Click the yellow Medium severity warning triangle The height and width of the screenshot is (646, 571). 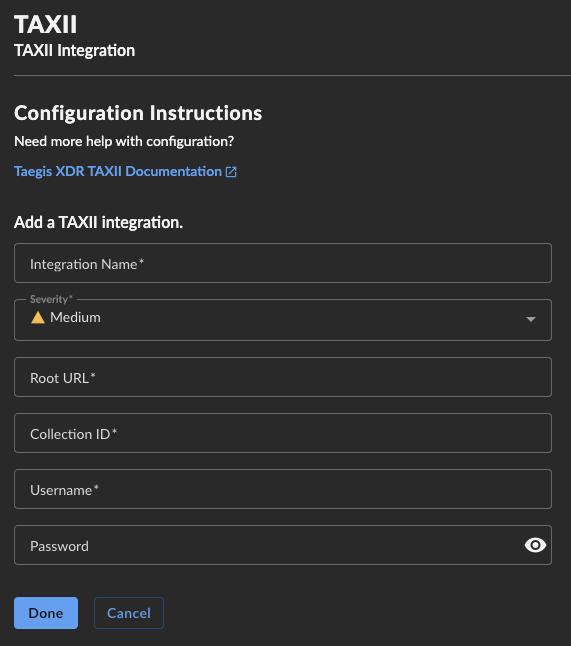click(x=38, y=318)
